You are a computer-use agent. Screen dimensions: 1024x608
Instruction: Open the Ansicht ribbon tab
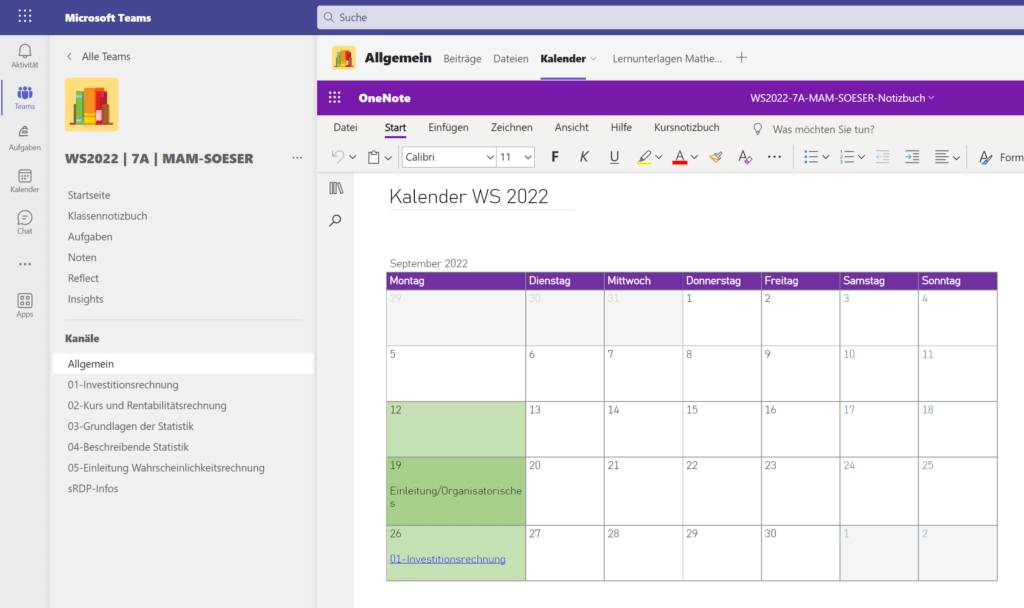click(571, 127)
